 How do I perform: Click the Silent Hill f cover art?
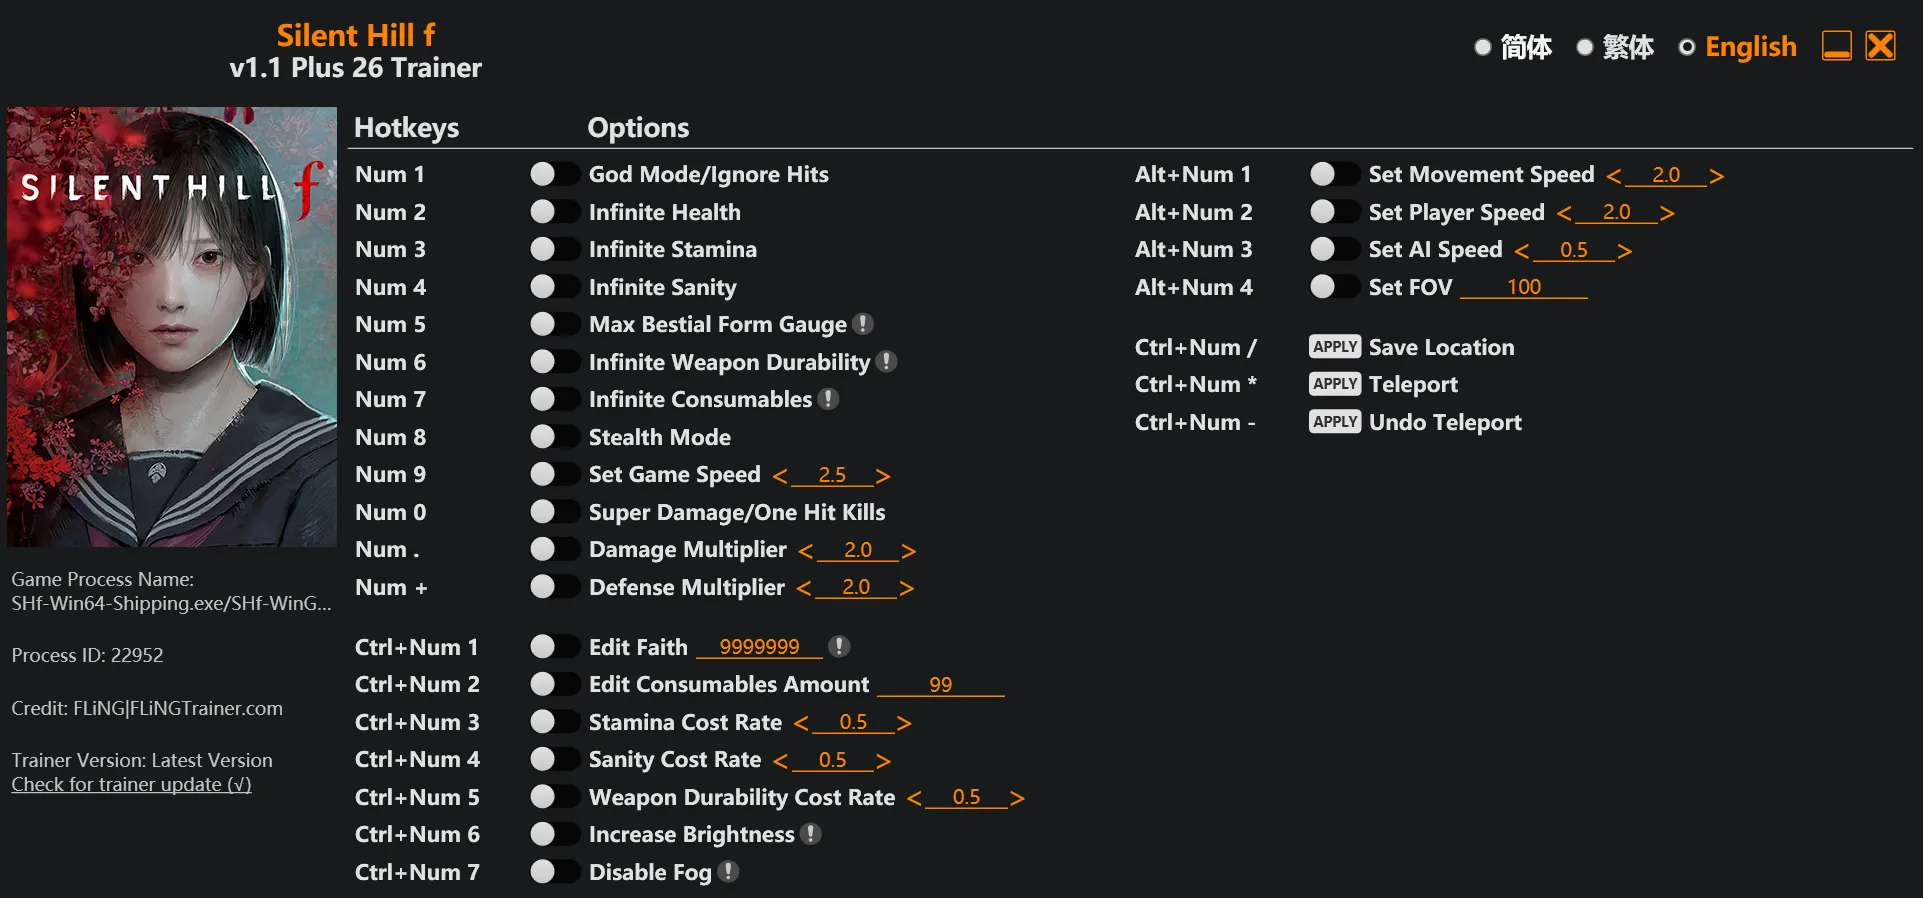(172, 327)
